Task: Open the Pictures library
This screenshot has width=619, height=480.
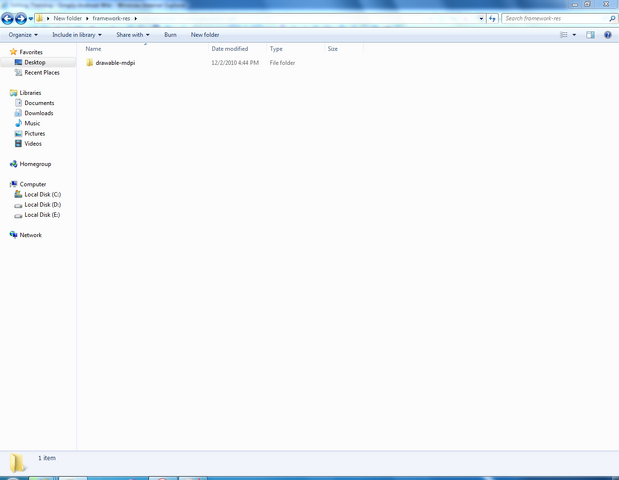Action: point(35,134)
